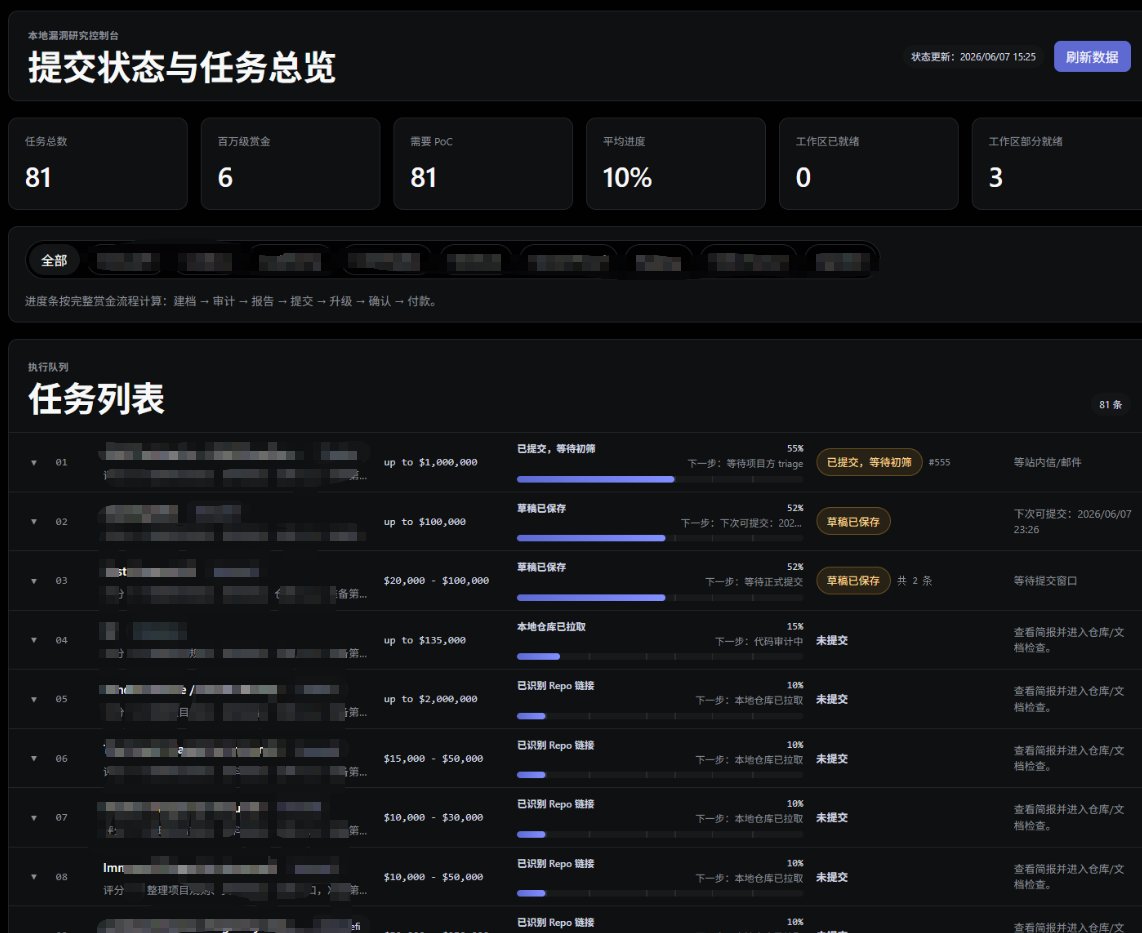
Task: Click the $15,000 - $50,000 bounty
Action: [x=433, y=758]
